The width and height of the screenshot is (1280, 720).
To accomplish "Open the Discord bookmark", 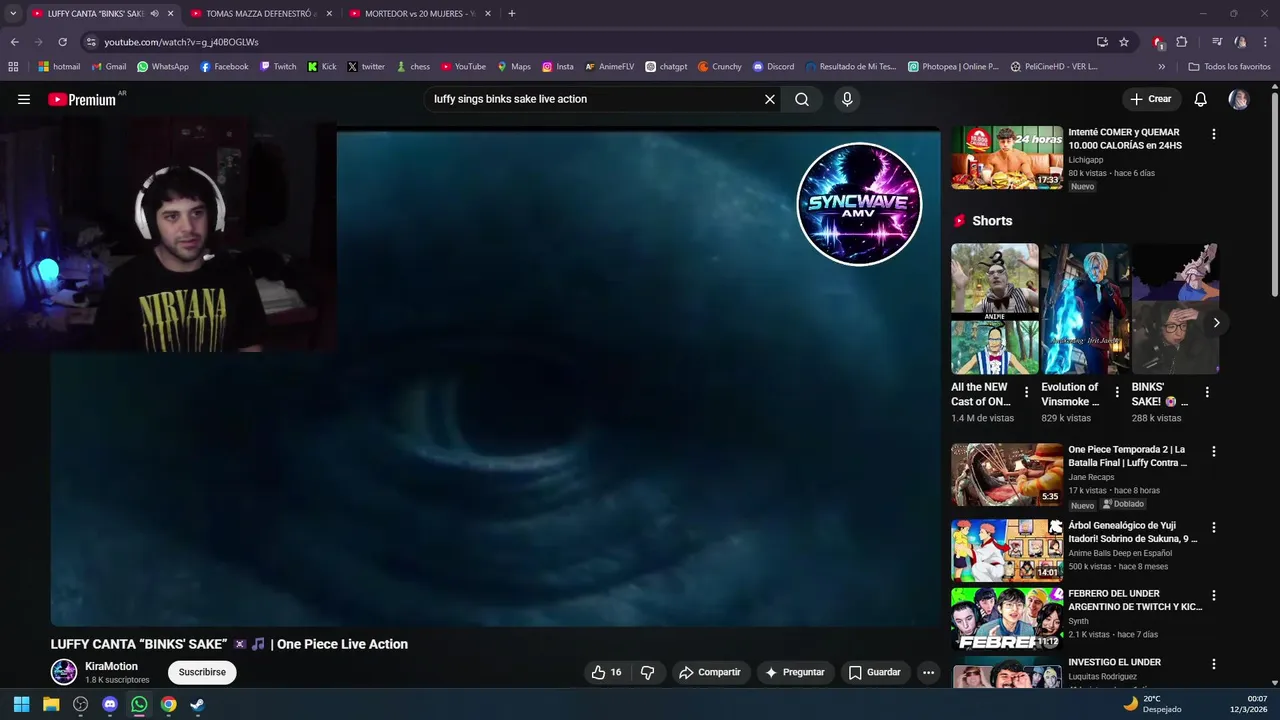I will pos(773,67).
